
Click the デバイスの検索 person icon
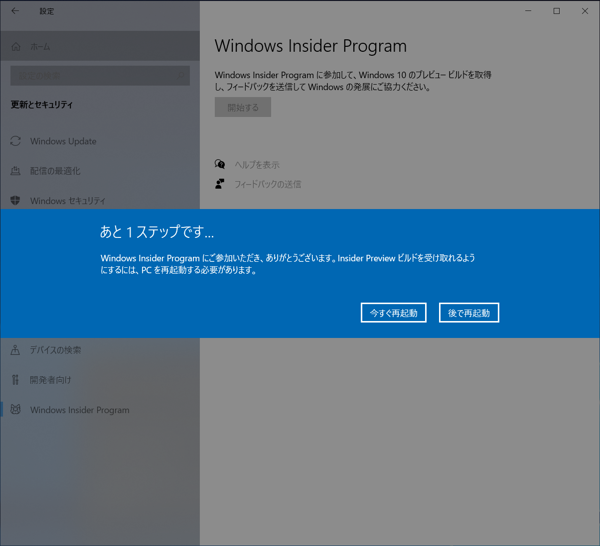tap(15, 350)
